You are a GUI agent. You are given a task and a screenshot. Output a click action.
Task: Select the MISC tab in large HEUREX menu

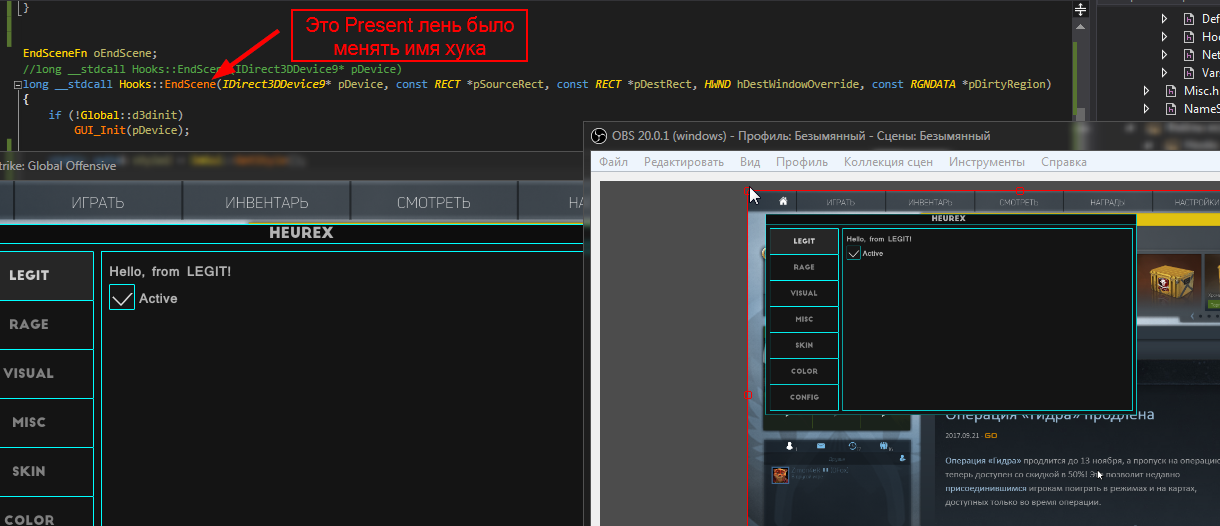point(46,423)
